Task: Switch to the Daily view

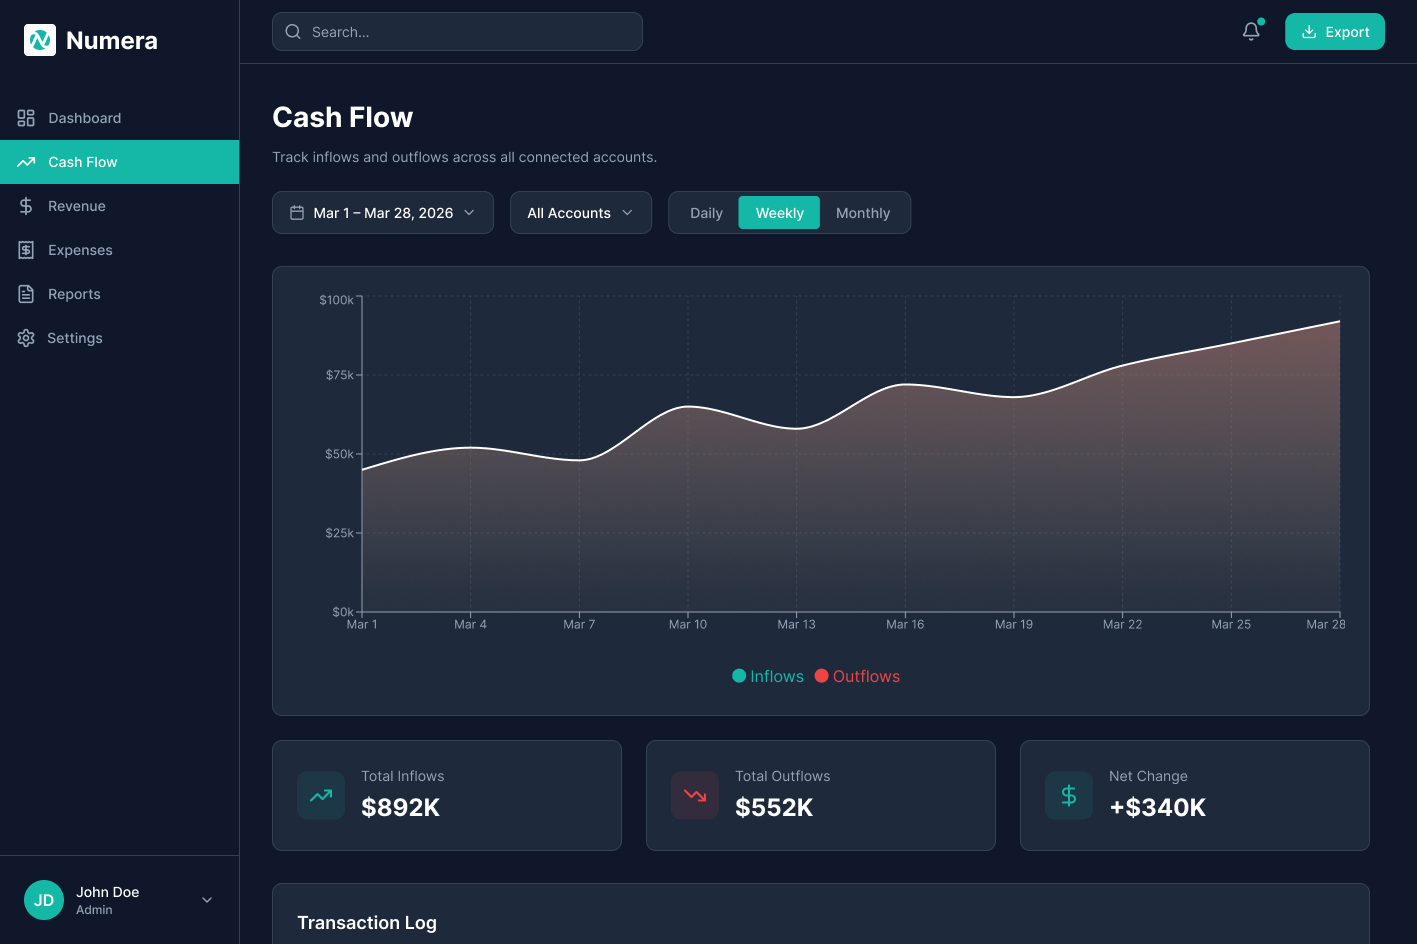Action: point(706,213)
